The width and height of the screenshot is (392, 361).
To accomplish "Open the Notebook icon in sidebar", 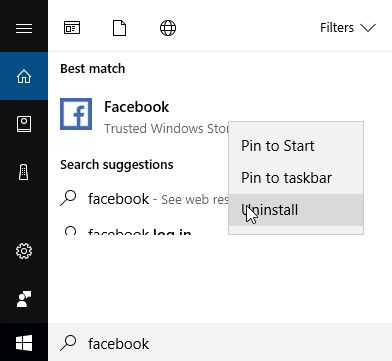I will (x=24, y=124).
